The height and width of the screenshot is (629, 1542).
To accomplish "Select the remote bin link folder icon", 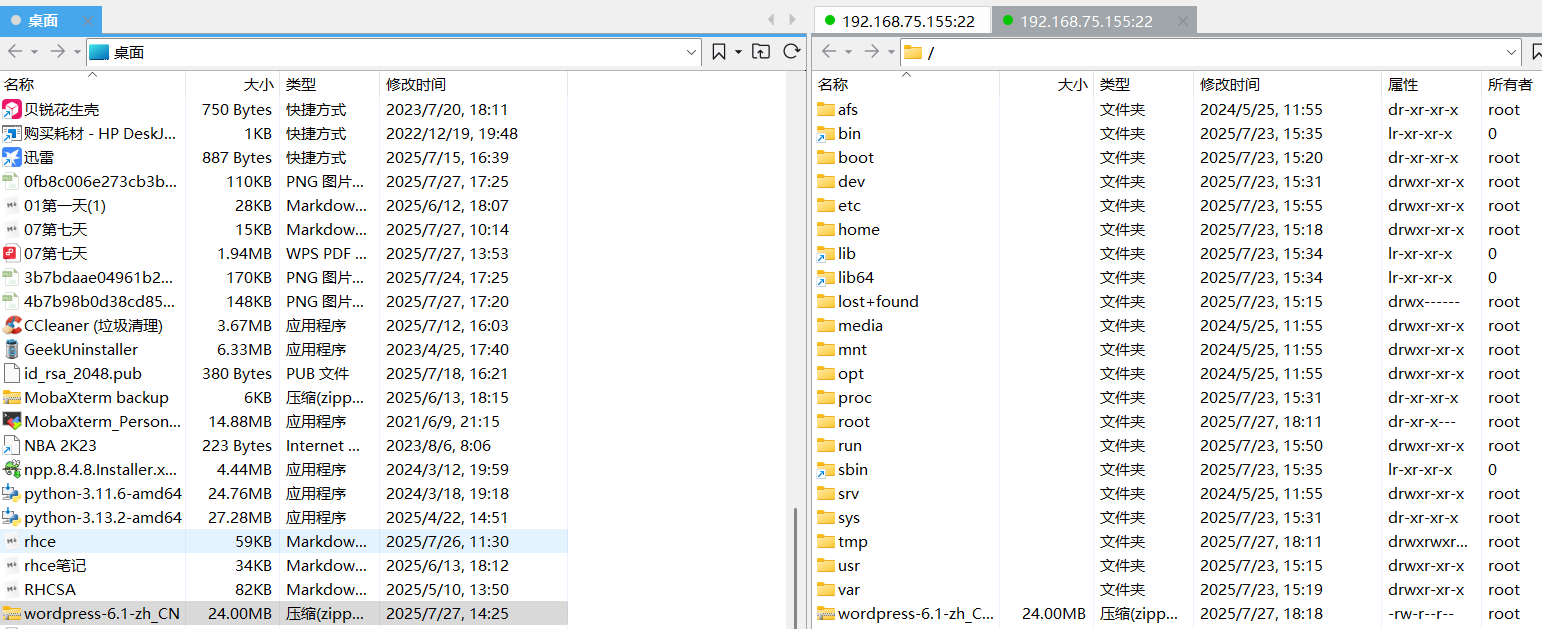I will point(826,133).
